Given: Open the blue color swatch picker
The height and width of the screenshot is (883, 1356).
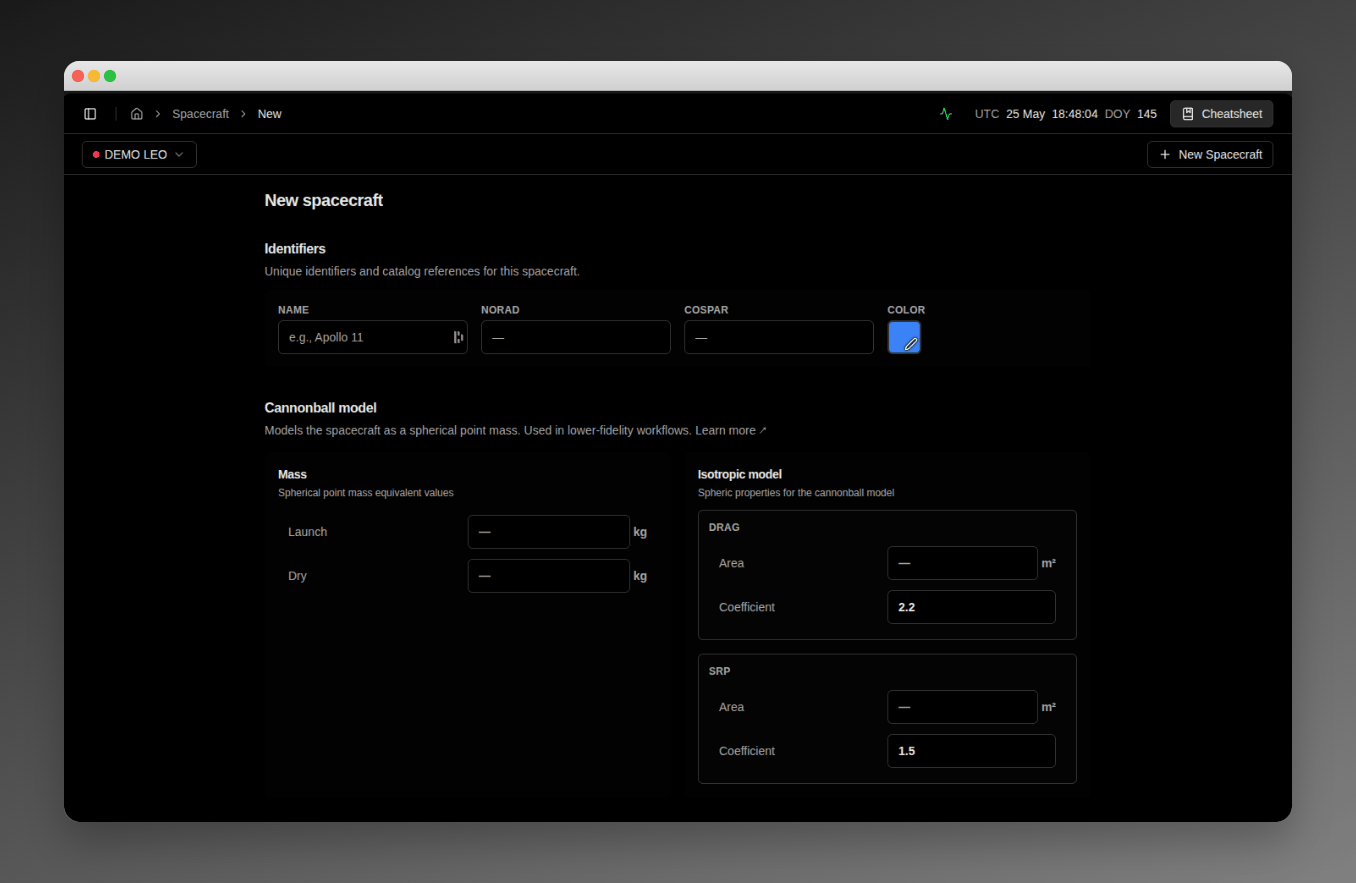Looking at the screenshot, I should (x=904, y=337).
